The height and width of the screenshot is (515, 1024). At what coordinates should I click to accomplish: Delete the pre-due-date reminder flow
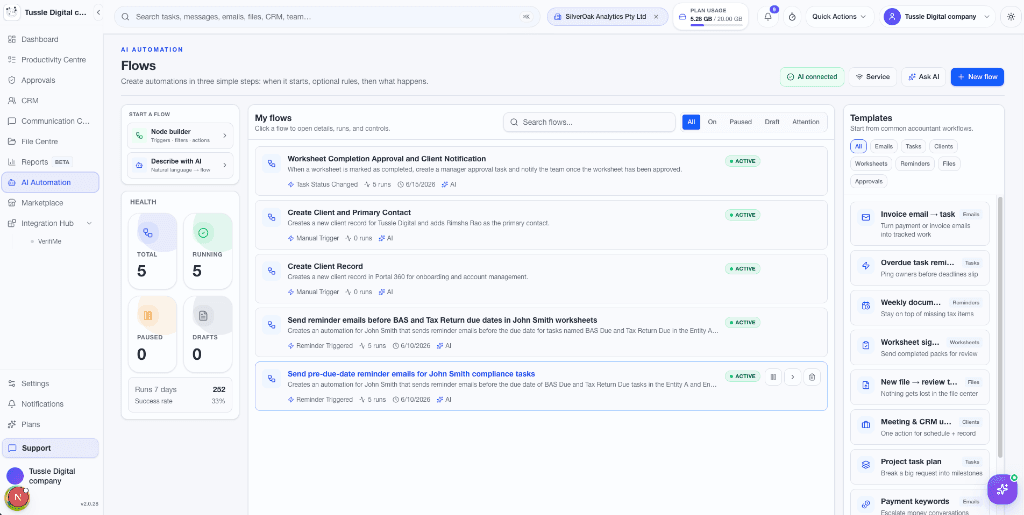(811, 377)
